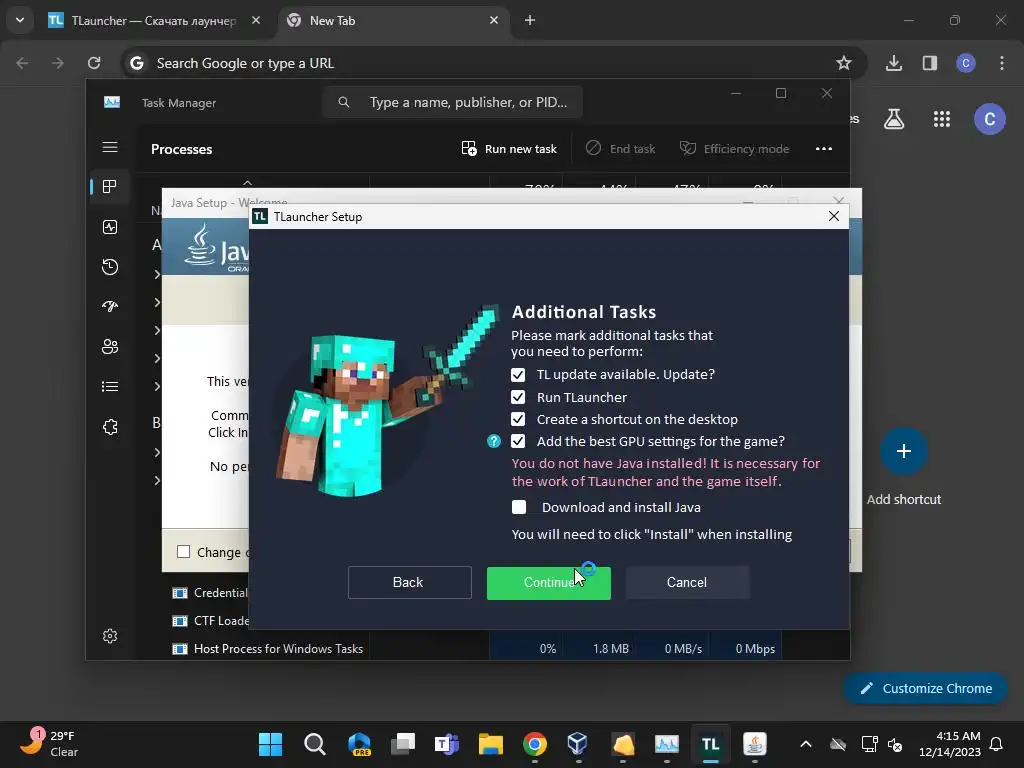1024x768 pixels.
Task: Open GPU settings help question-mark icon
Action: 494,441
